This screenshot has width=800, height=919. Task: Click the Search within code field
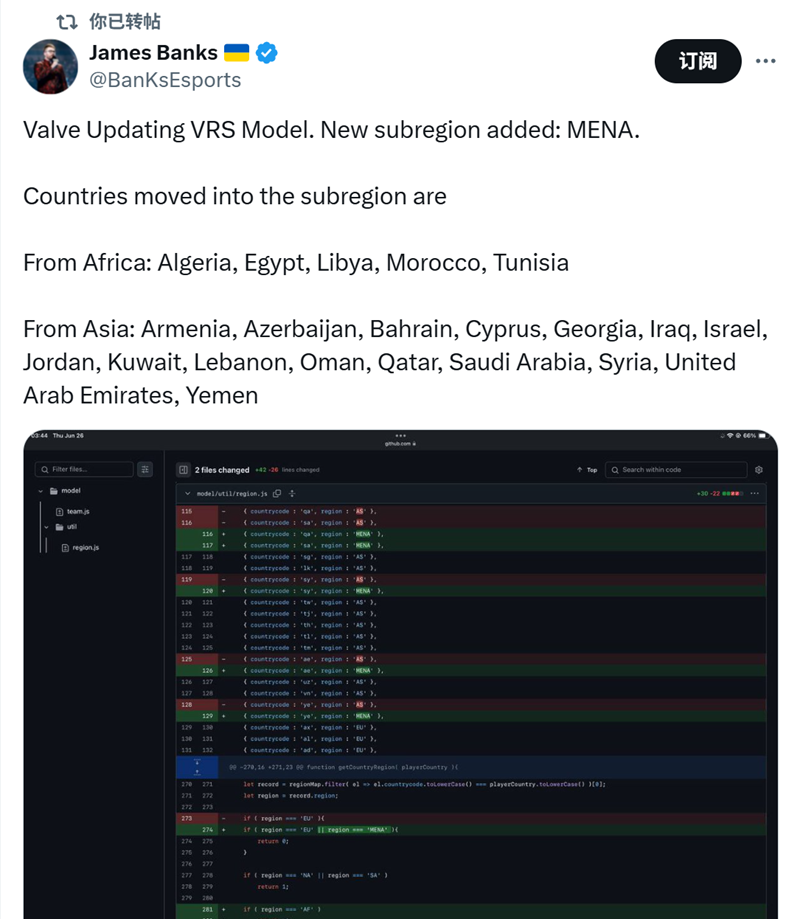click(676, 470)
